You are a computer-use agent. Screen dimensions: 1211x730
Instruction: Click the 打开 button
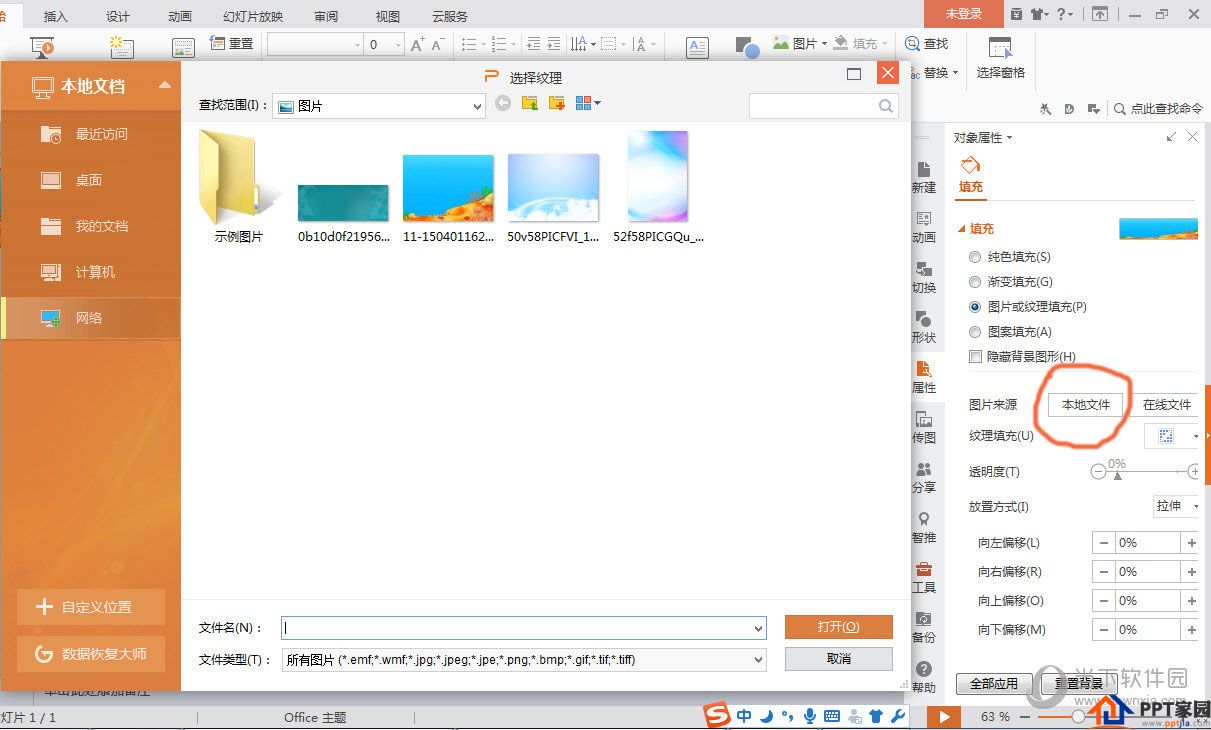tap(838, 627)
